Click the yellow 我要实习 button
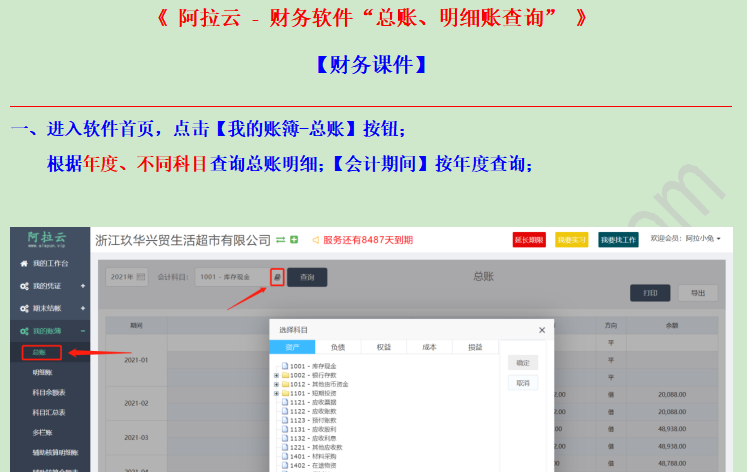747x472 pixels. click(572, 240)
